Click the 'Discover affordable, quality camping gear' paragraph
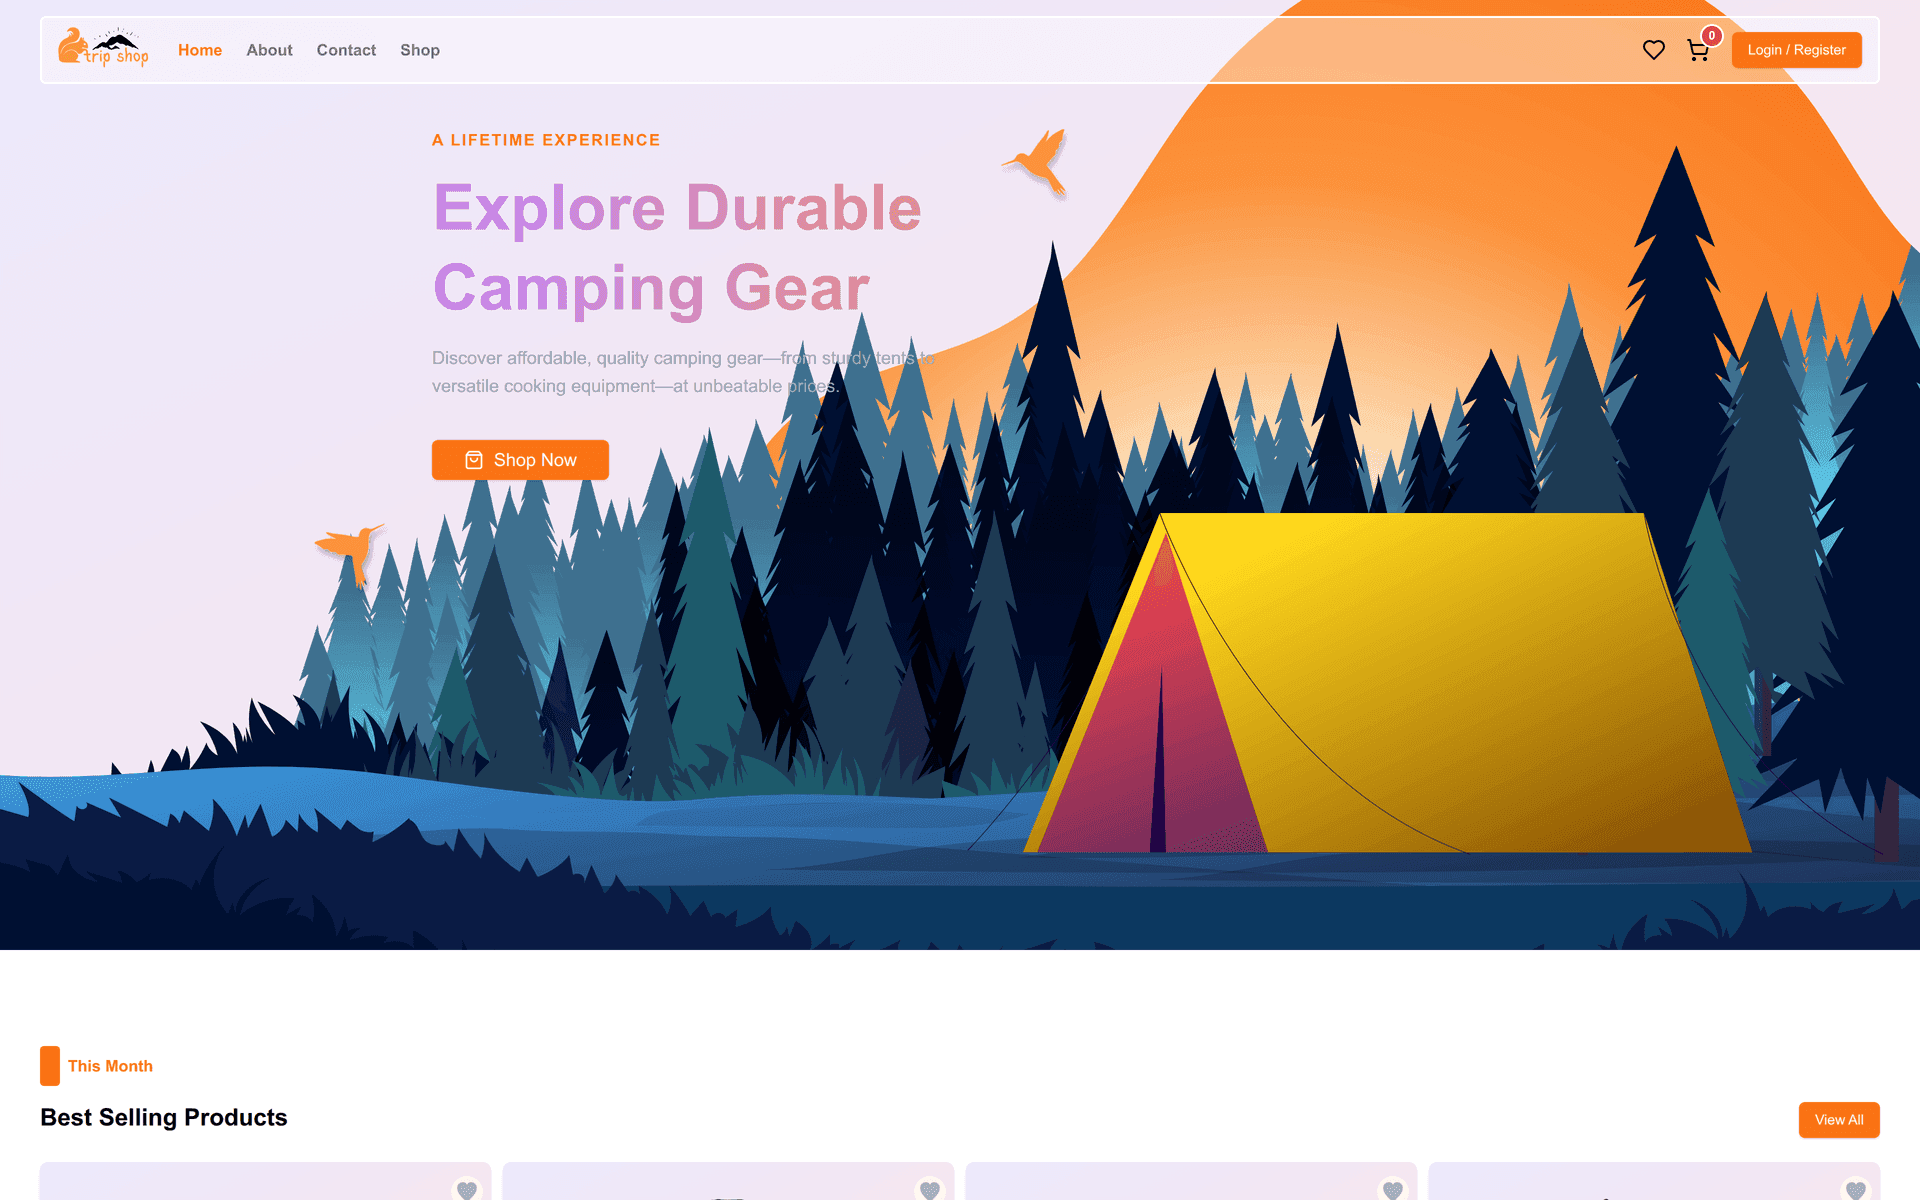Screen dimensions: 1920x1200 684,372
